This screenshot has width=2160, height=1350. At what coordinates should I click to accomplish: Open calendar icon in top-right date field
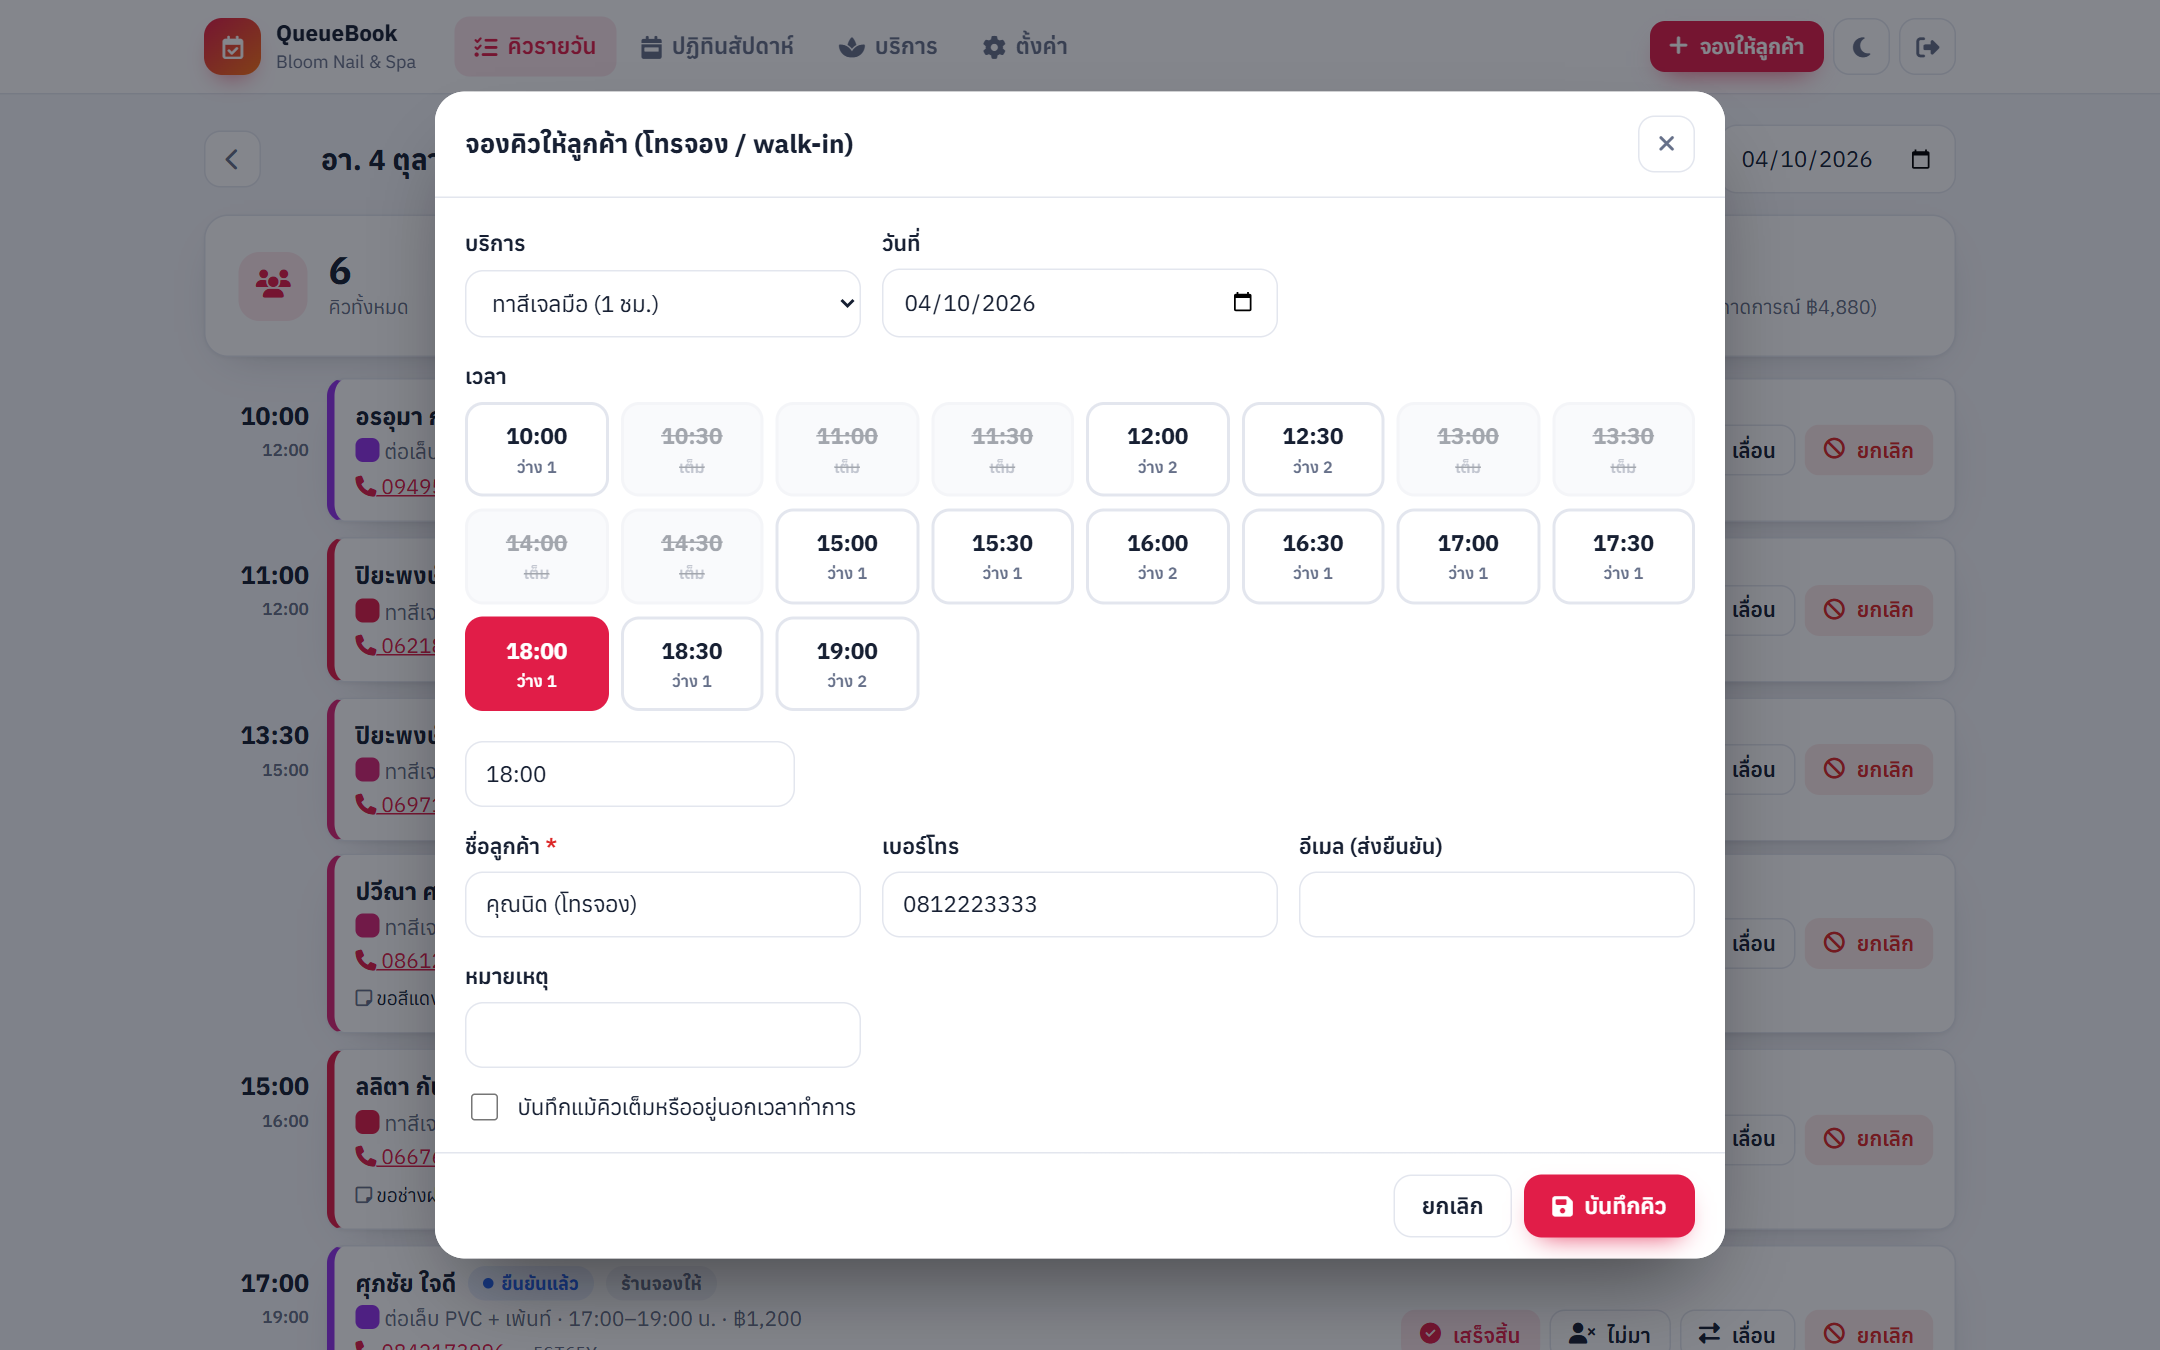coord(1920,159)
